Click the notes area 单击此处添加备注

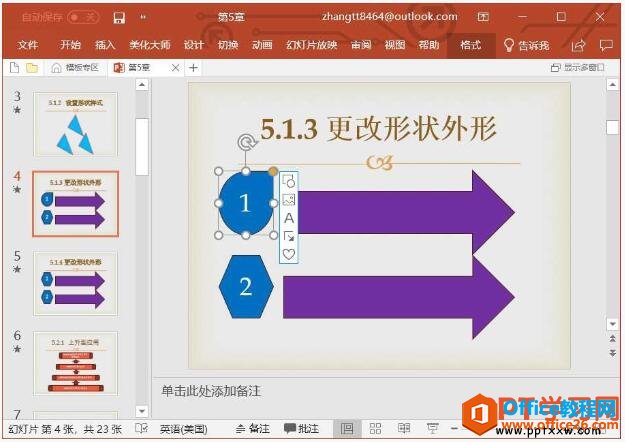211,391
